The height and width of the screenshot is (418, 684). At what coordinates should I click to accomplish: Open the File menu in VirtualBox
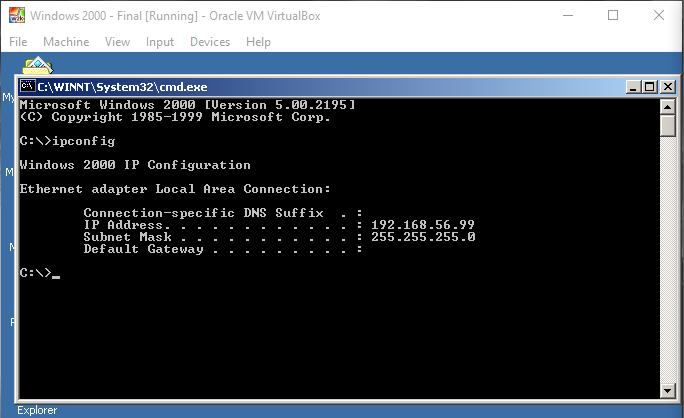pyautogui.click(x=18, y=42)
